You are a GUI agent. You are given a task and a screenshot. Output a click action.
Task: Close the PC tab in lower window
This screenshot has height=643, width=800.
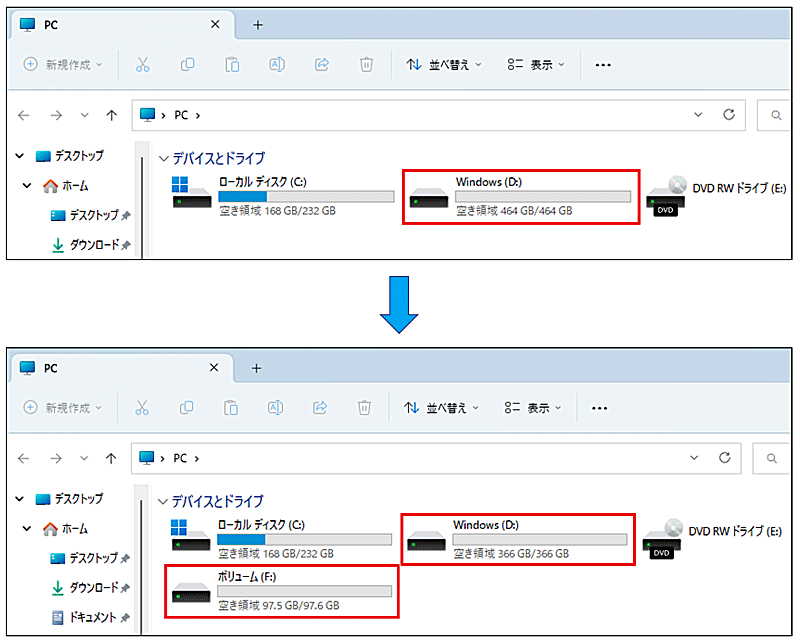214,367
